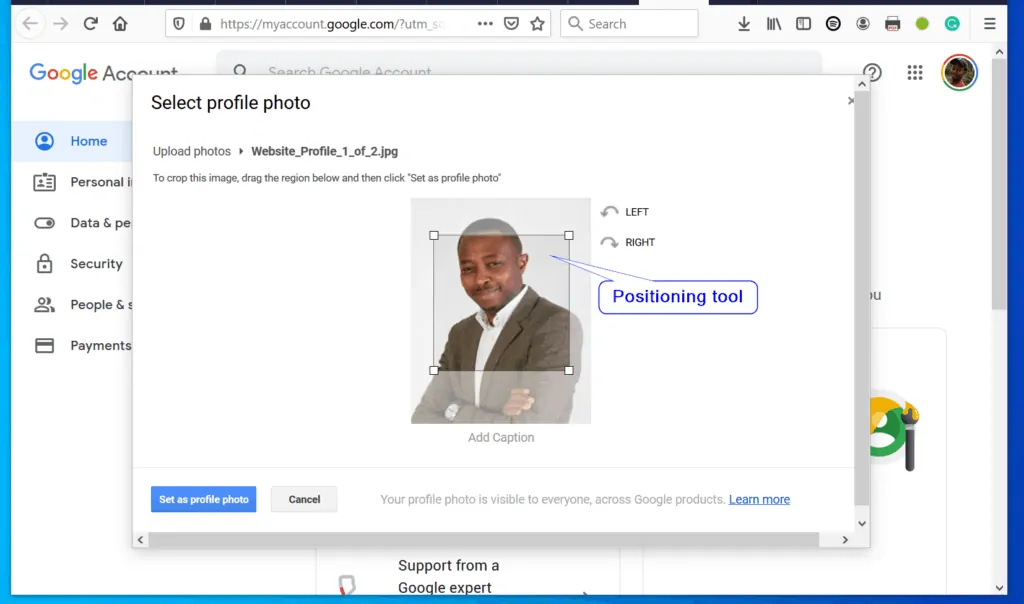Click the Set as profile photo button

click(203, 499)
